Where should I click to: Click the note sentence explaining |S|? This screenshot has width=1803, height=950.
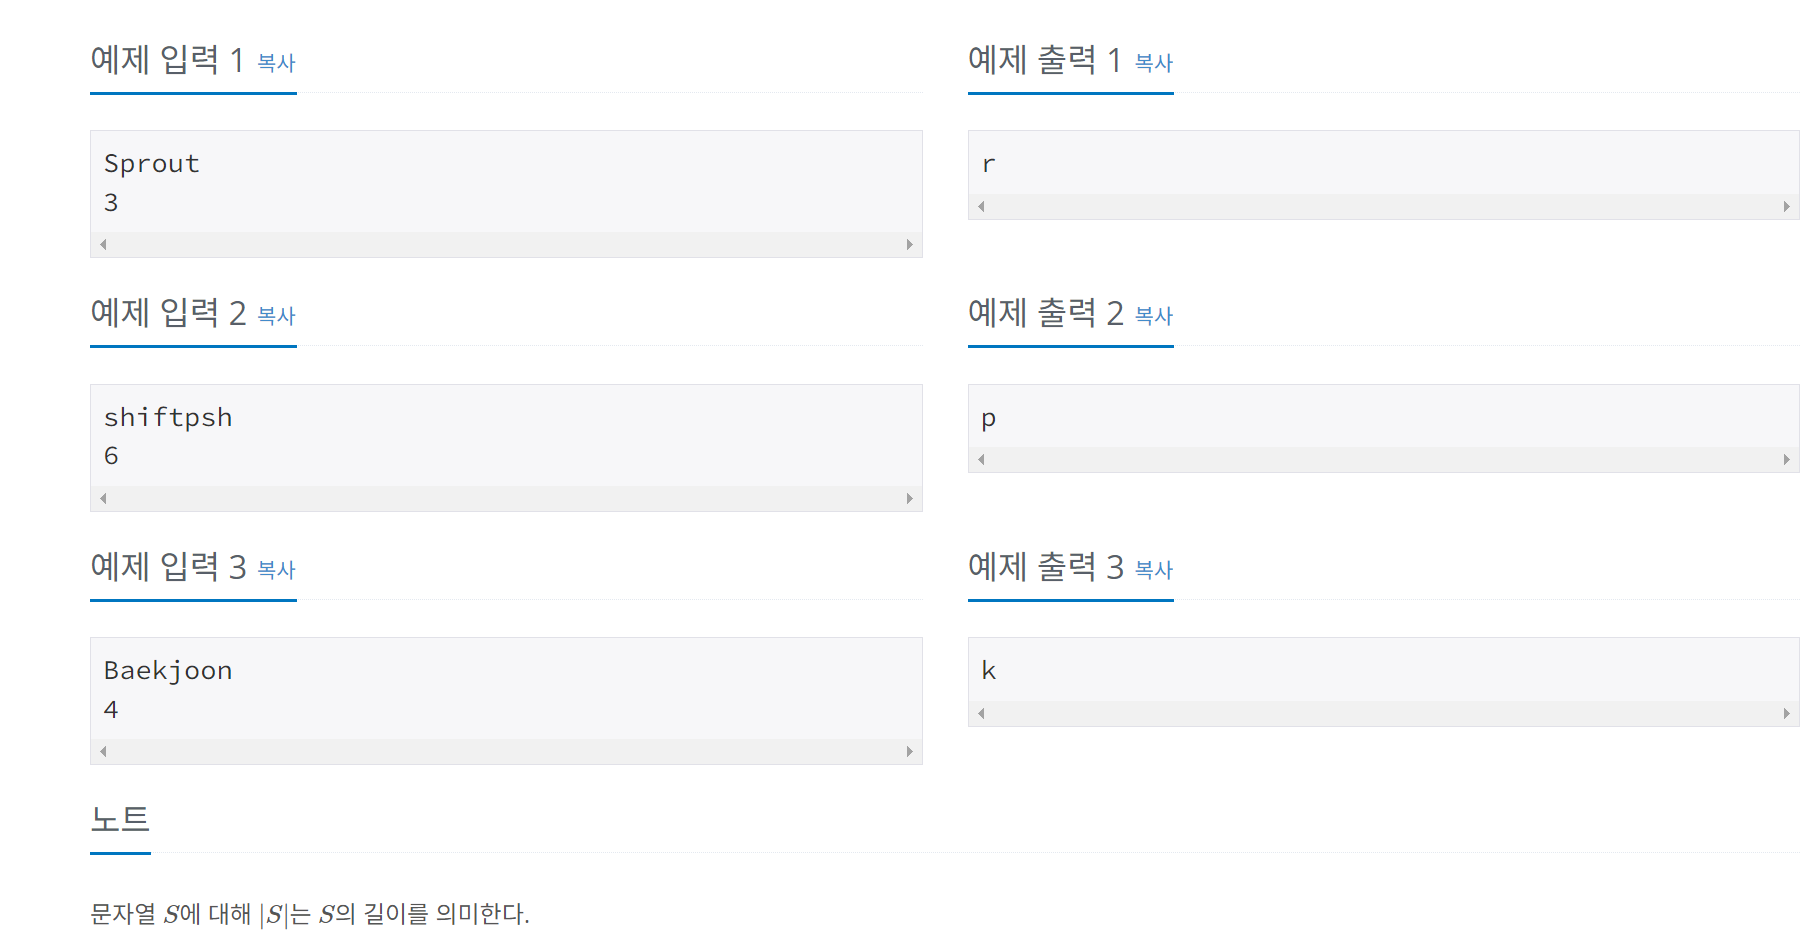point(311,911)
